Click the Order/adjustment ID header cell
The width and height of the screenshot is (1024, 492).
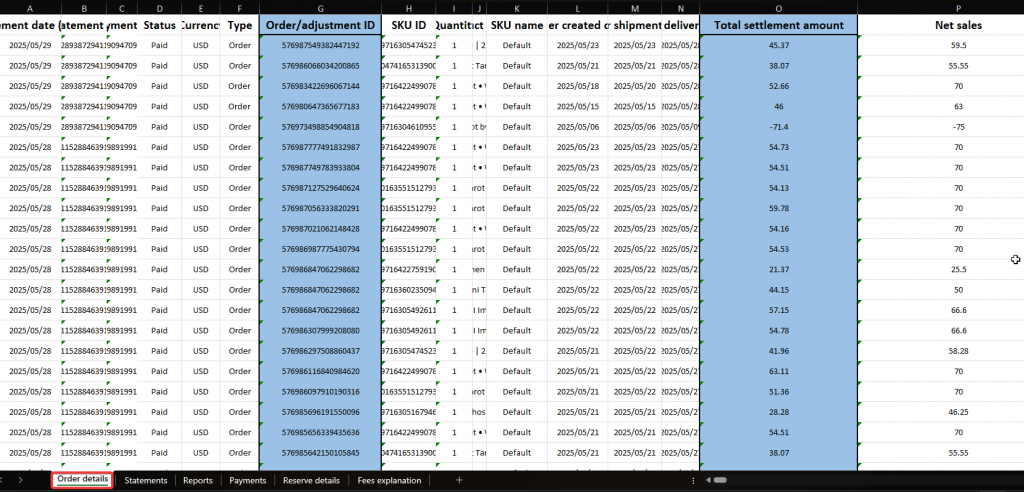320,25
